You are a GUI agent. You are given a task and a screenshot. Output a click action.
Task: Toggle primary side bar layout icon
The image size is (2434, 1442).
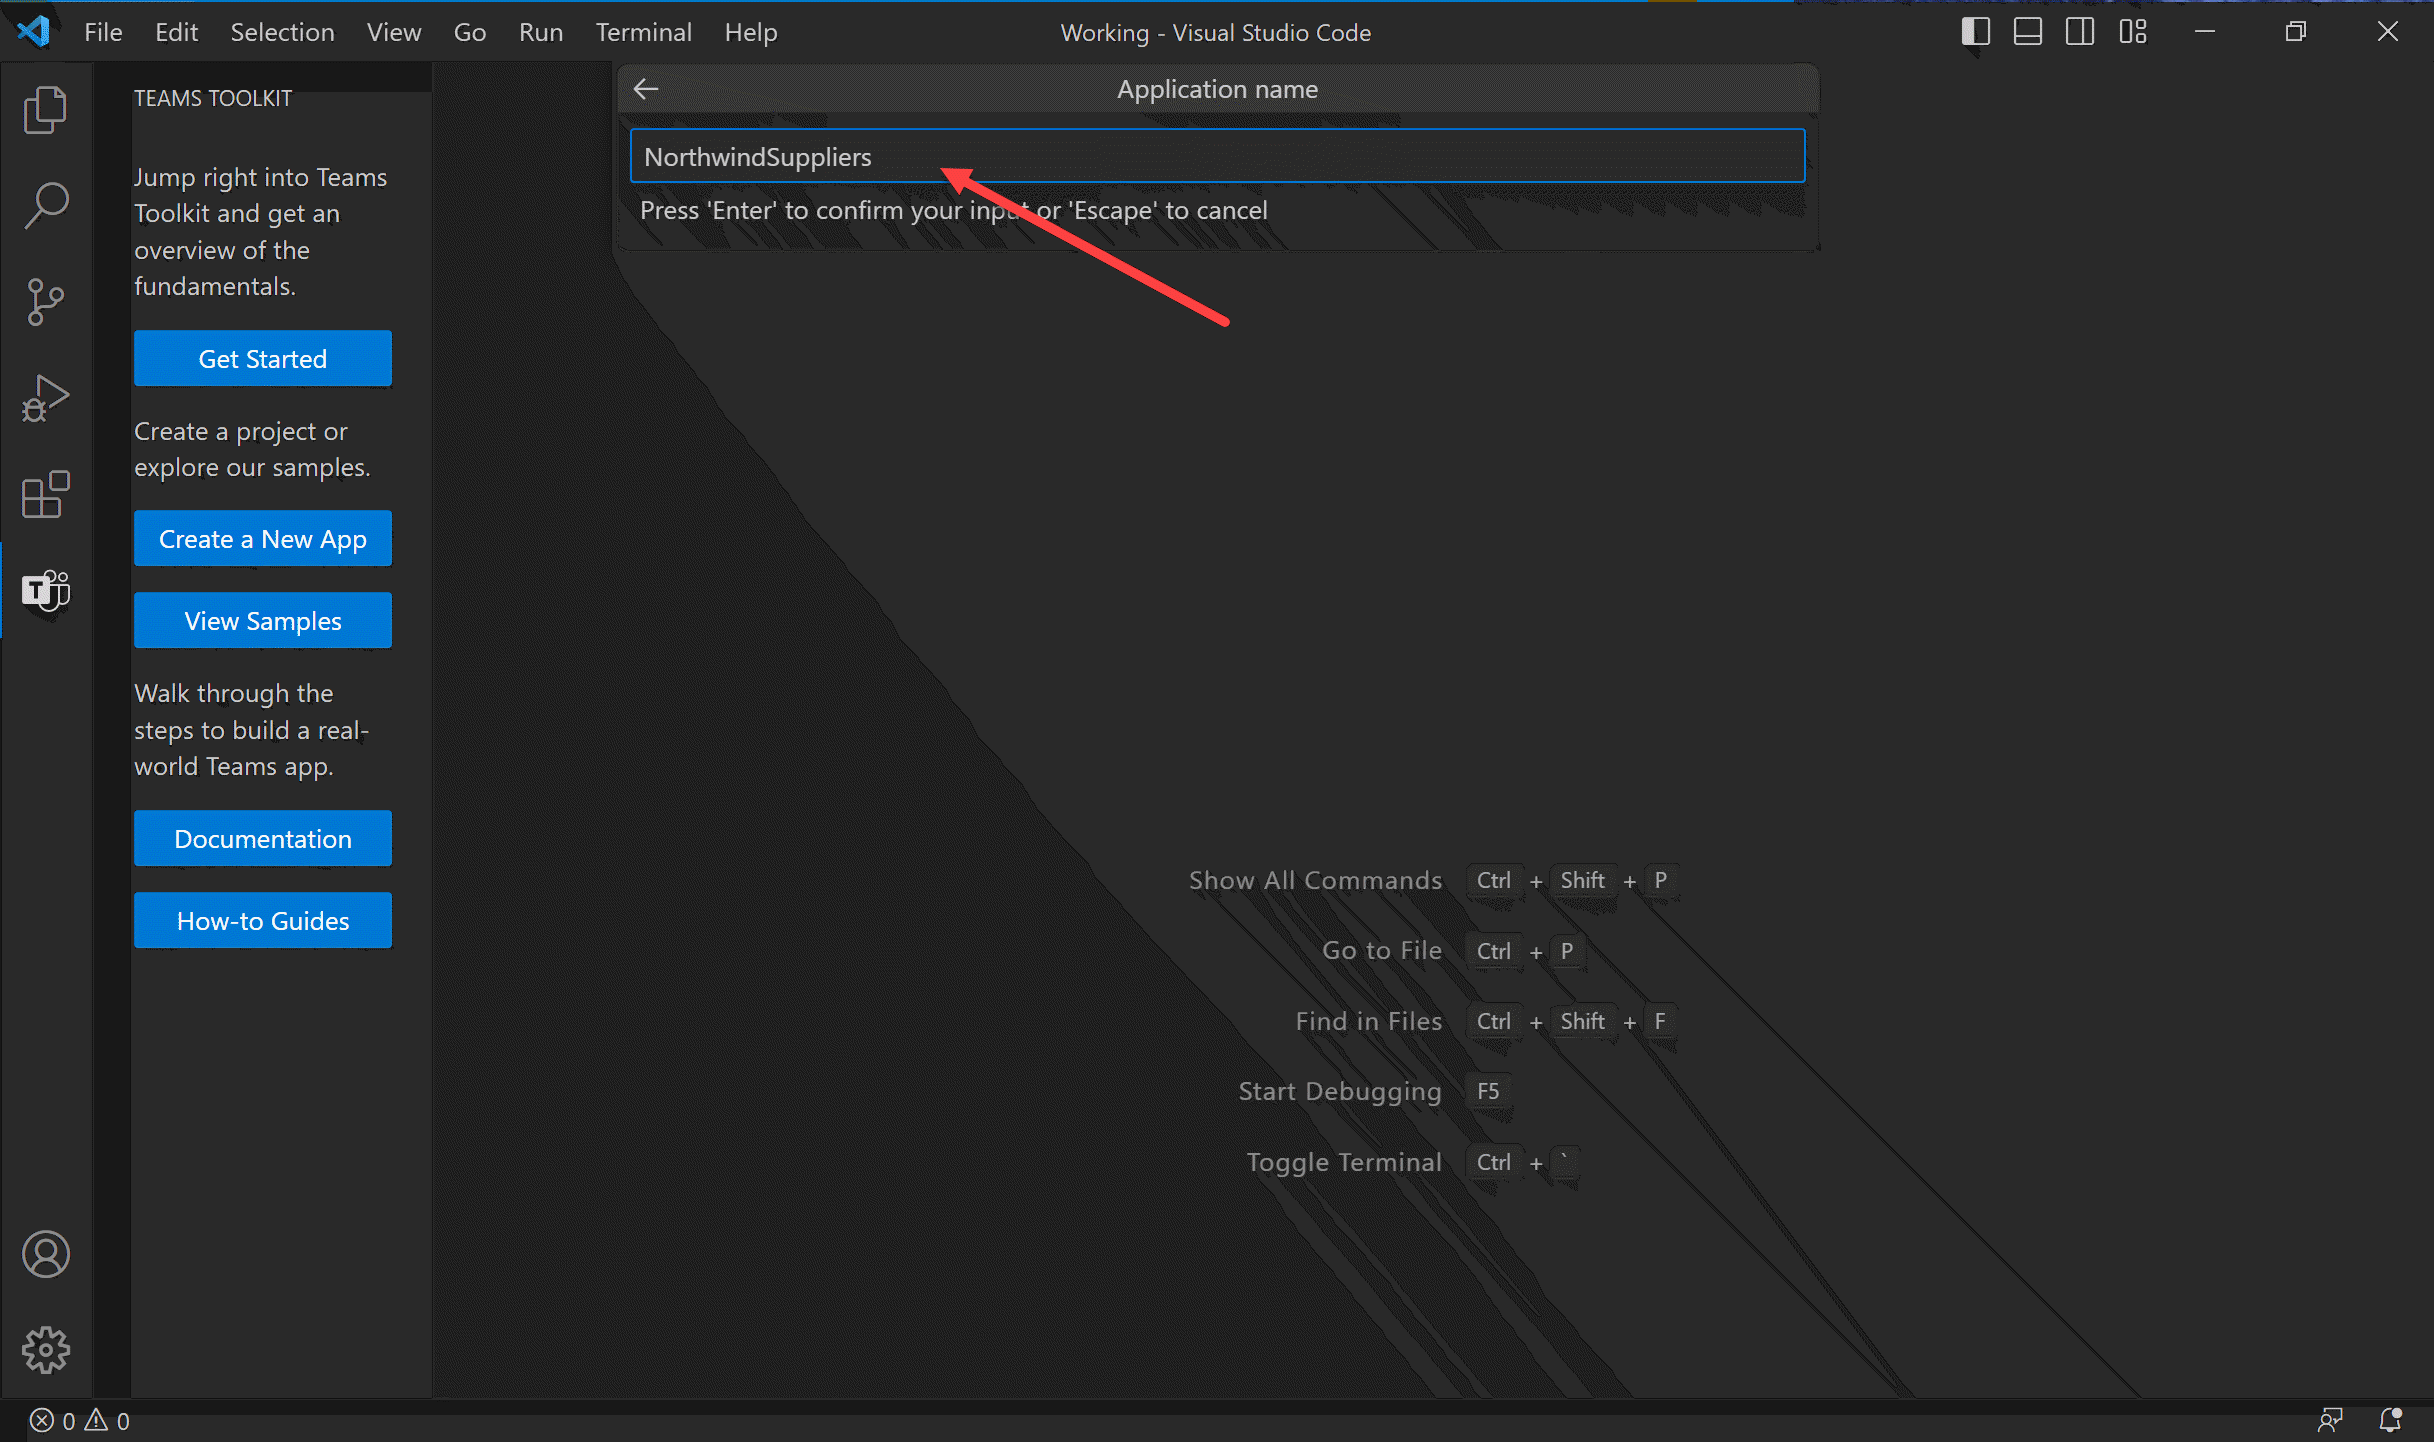[x=1975, y=32]
